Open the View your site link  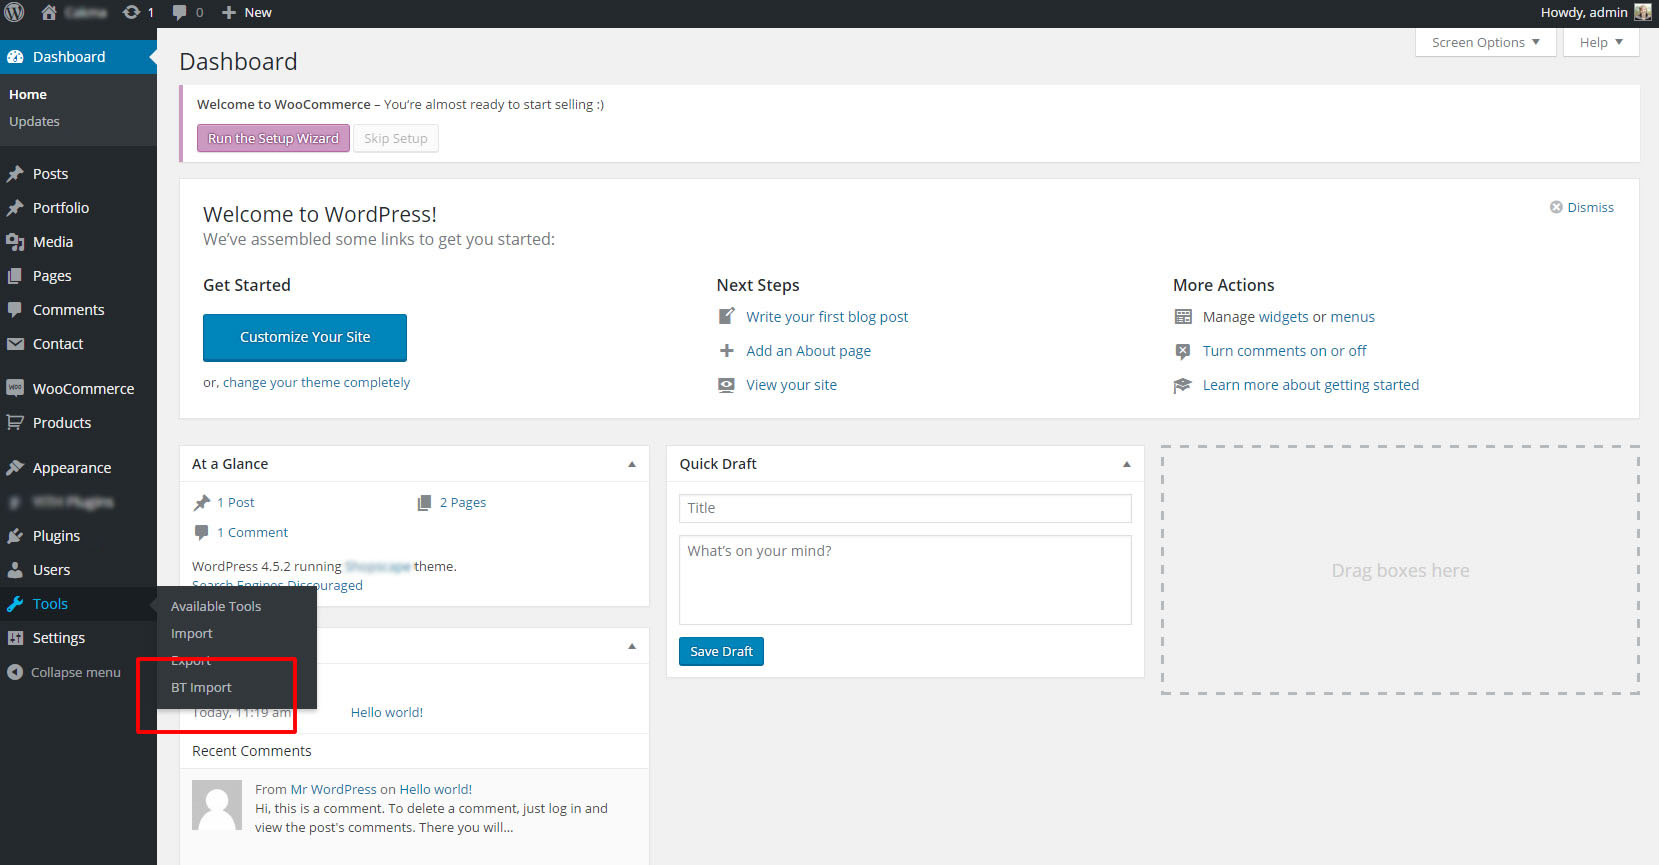pyautogui.click(x=791, y=385)
